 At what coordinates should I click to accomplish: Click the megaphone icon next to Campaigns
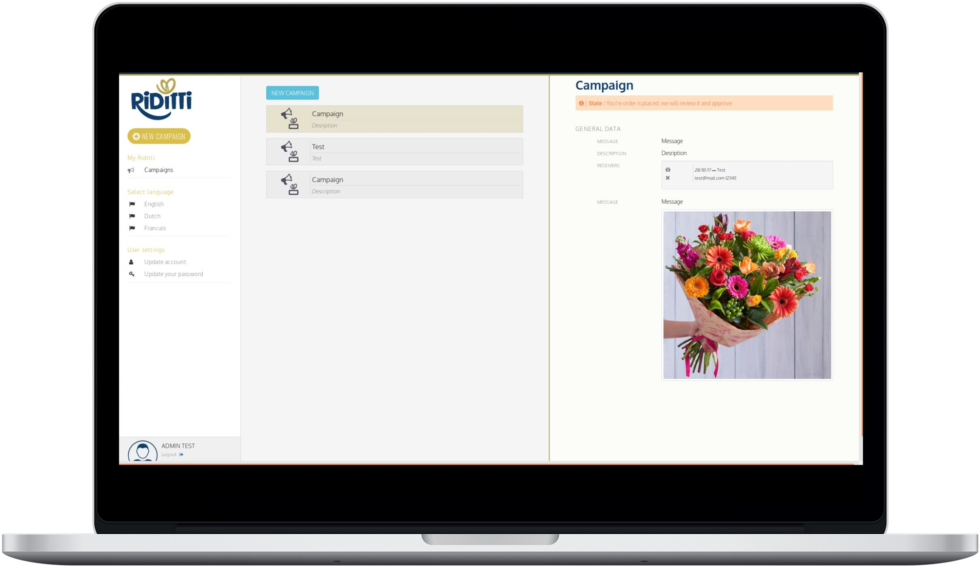click(x=132, y=170)
